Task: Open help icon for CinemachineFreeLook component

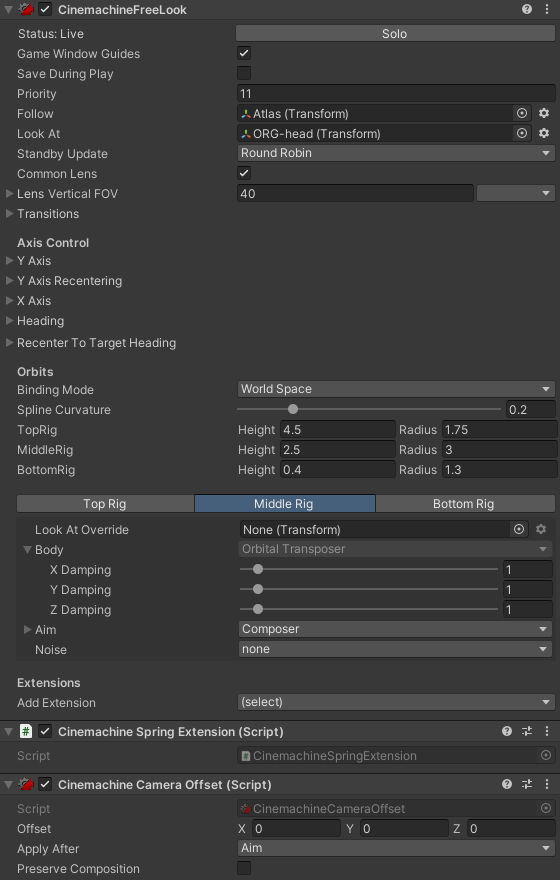Action: pos(526,9)
